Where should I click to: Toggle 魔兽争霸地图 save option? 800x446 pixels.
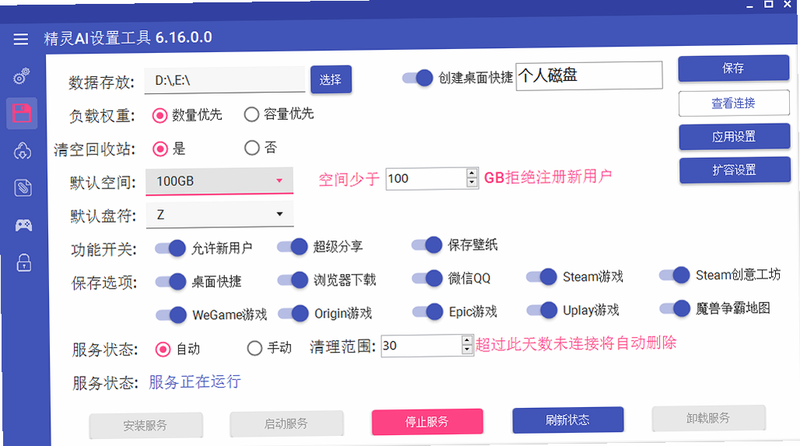[675, 308]
